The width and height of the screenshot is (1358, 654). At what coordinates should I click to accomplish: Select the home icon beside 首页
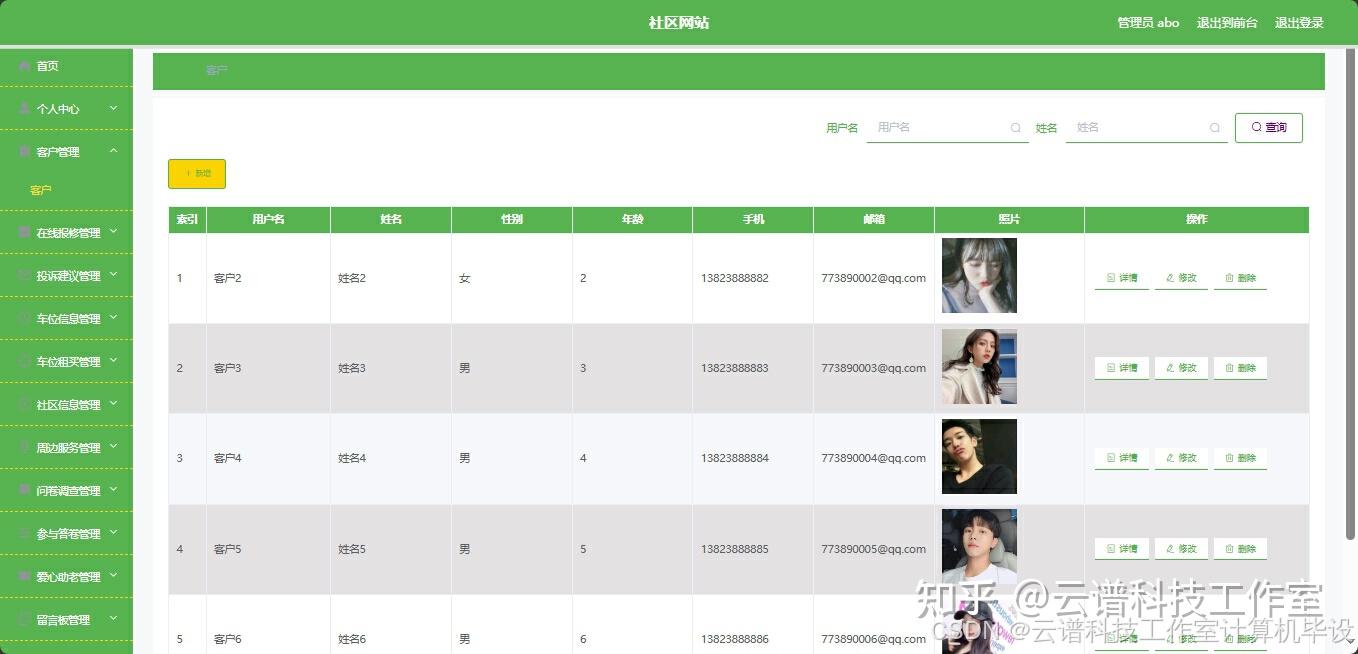point(22,66)
